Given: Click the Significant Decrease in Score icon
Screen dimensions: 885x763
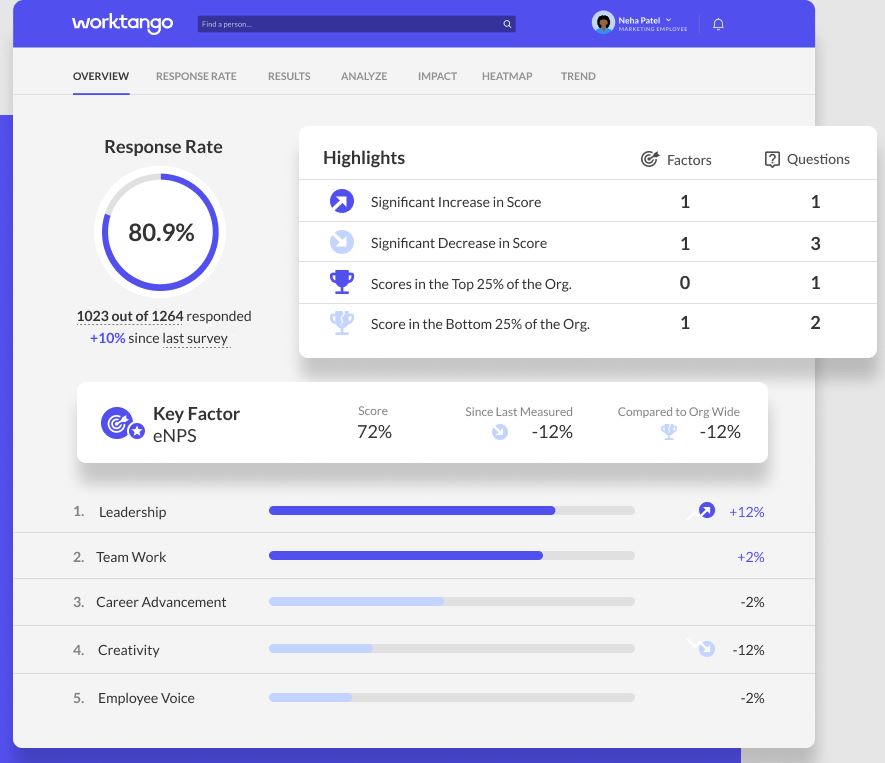Looking at the screenshot, I should coord(342,241).
